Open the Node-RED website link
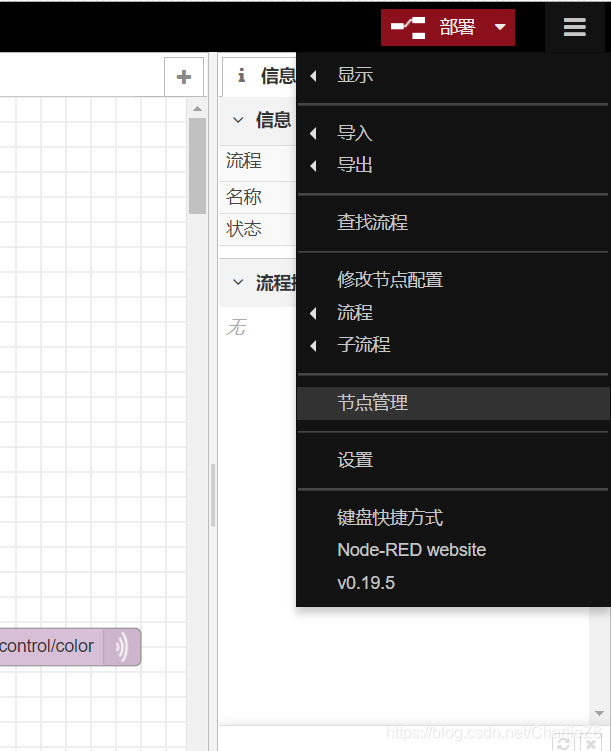The width and height of the screenshot is (611, 751). pos(453,550)
